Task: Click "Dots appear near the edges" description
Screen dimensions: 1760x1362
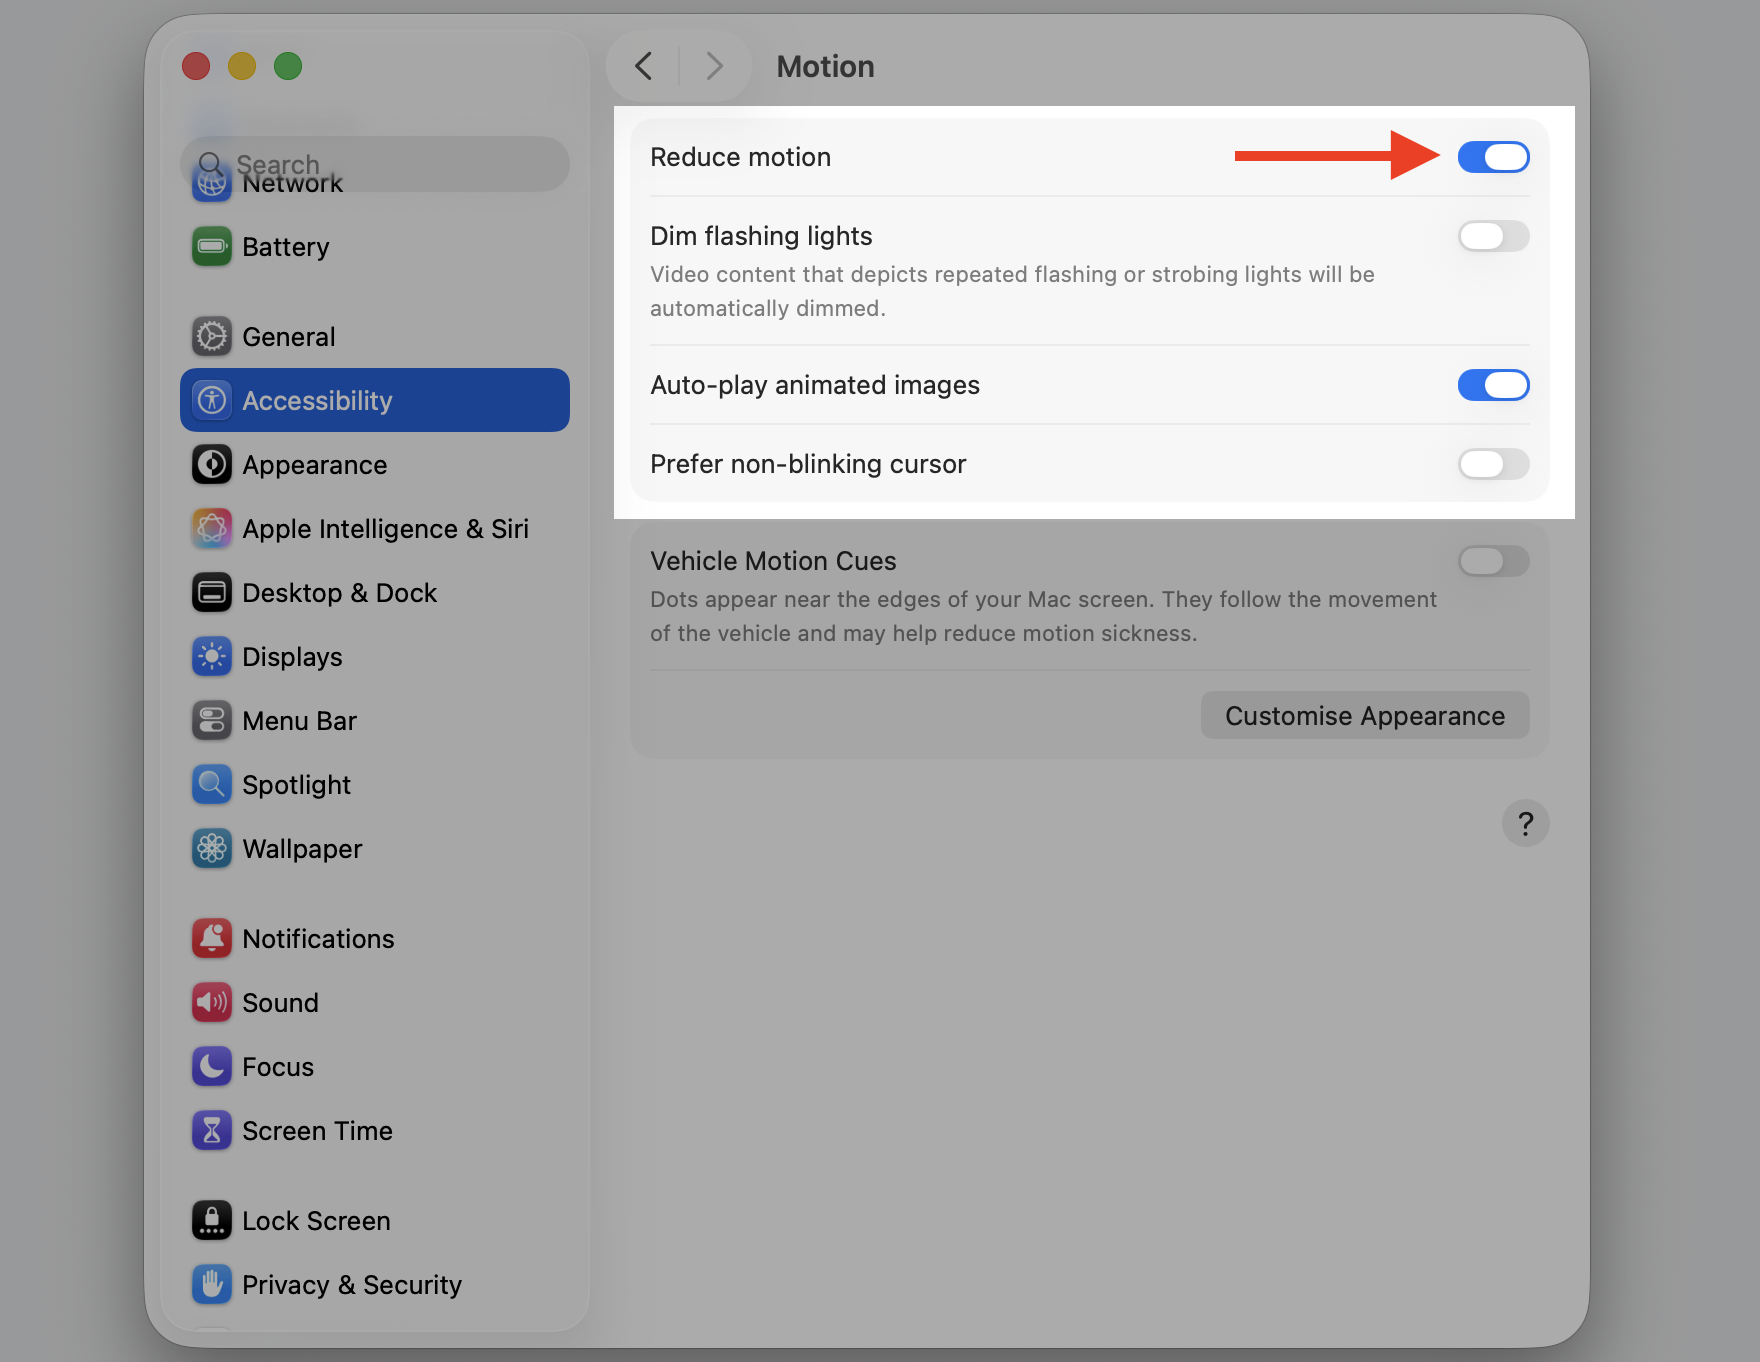Action: [x=1043, y=616]
